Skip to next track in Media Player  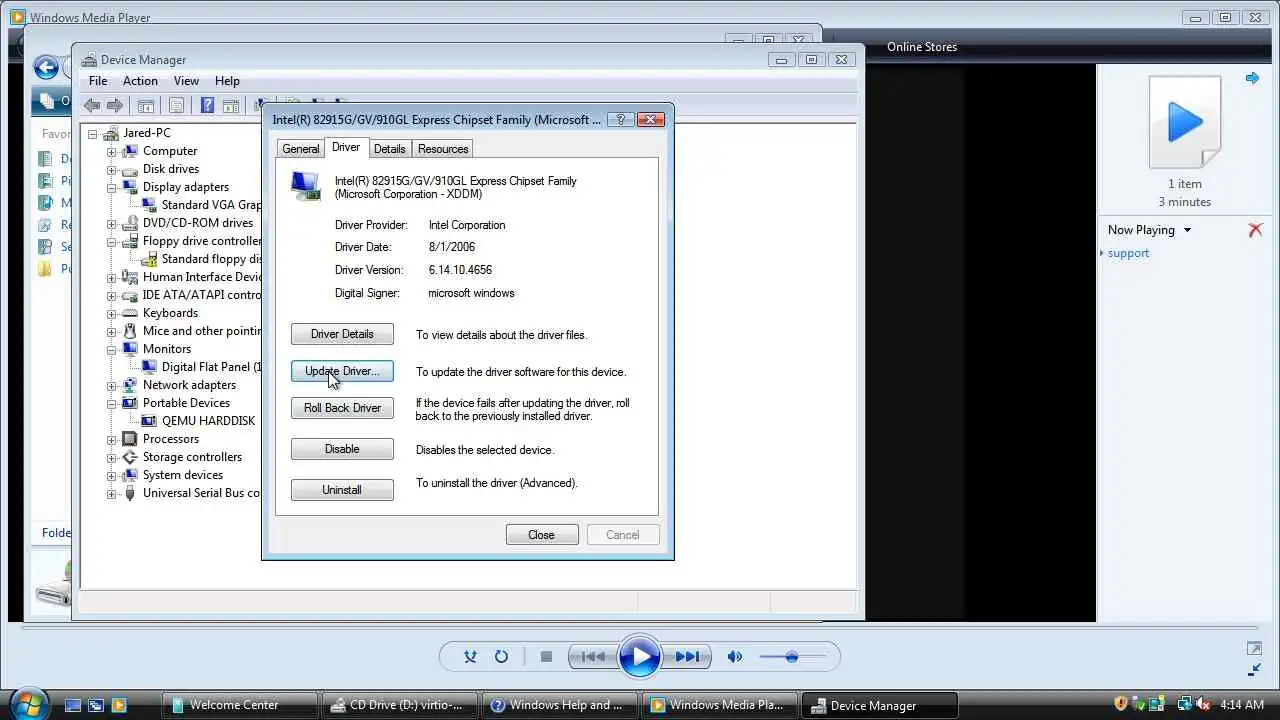coord(687,657)
